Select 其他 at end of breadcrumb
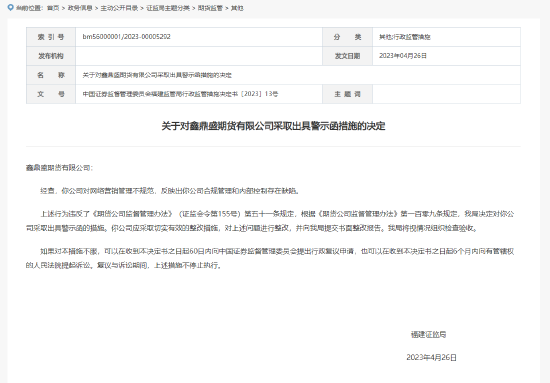Screen dimensions: 550x383 [x=237, y=8]
